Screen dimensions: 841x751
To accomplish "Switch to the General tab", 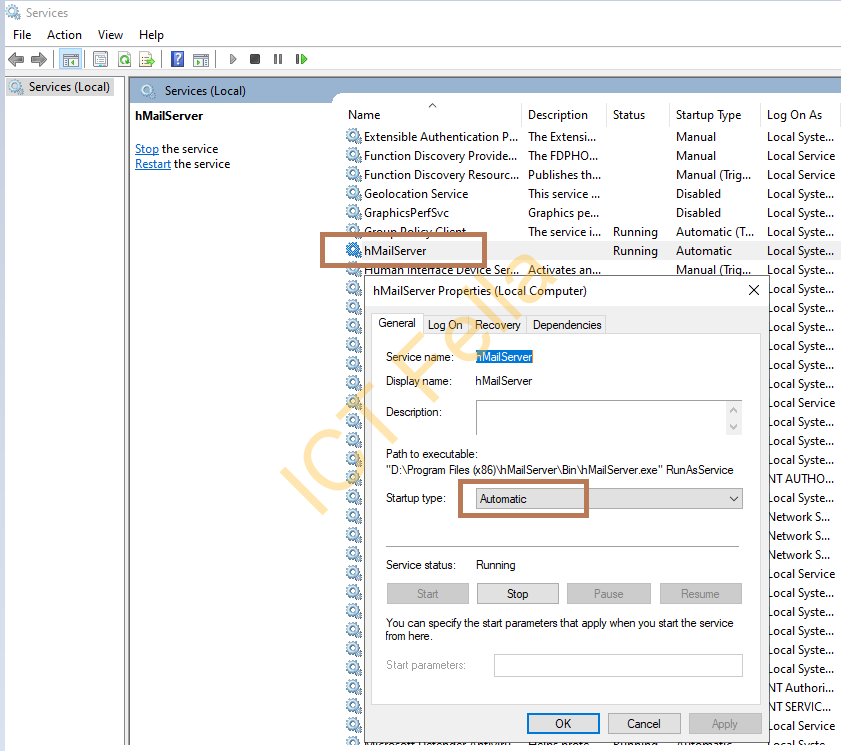I will tap(397, 323).
